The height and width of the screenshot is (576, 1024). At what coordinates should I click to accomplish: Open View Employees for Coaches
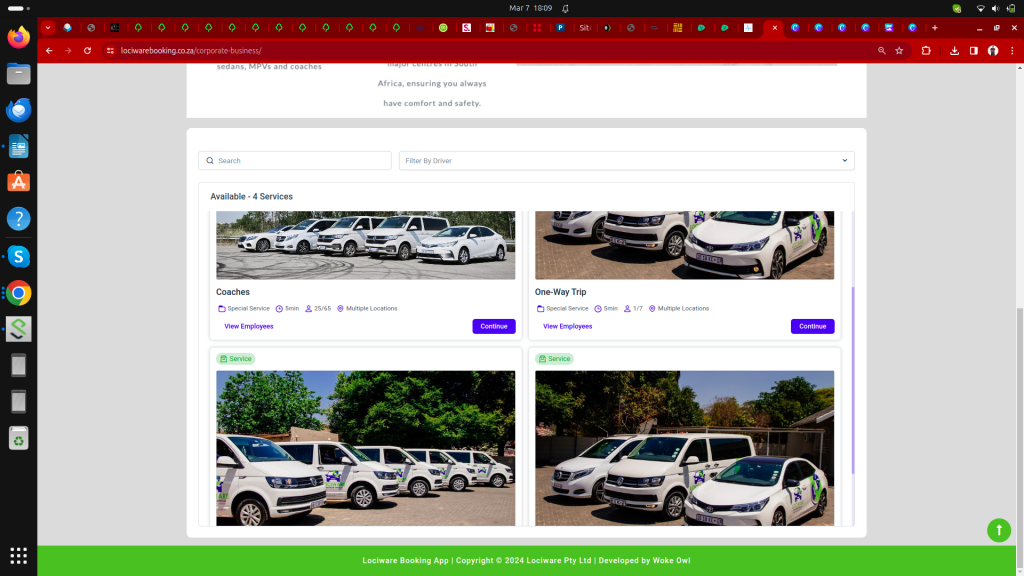pyautogui.click(x=249, y=326)
